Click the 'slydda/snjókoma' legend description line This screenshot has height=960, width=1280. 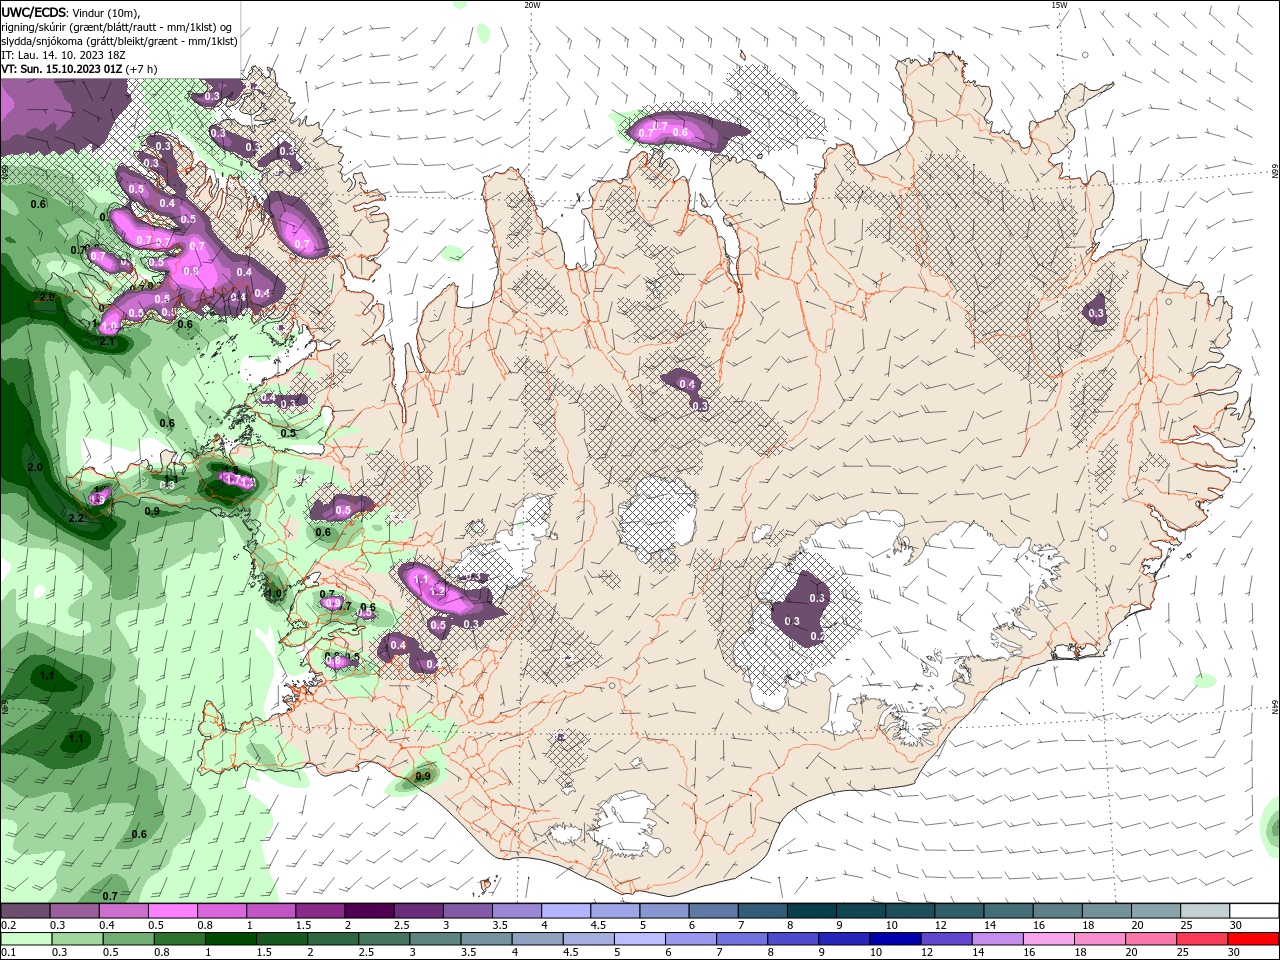[x=119, y=41]
